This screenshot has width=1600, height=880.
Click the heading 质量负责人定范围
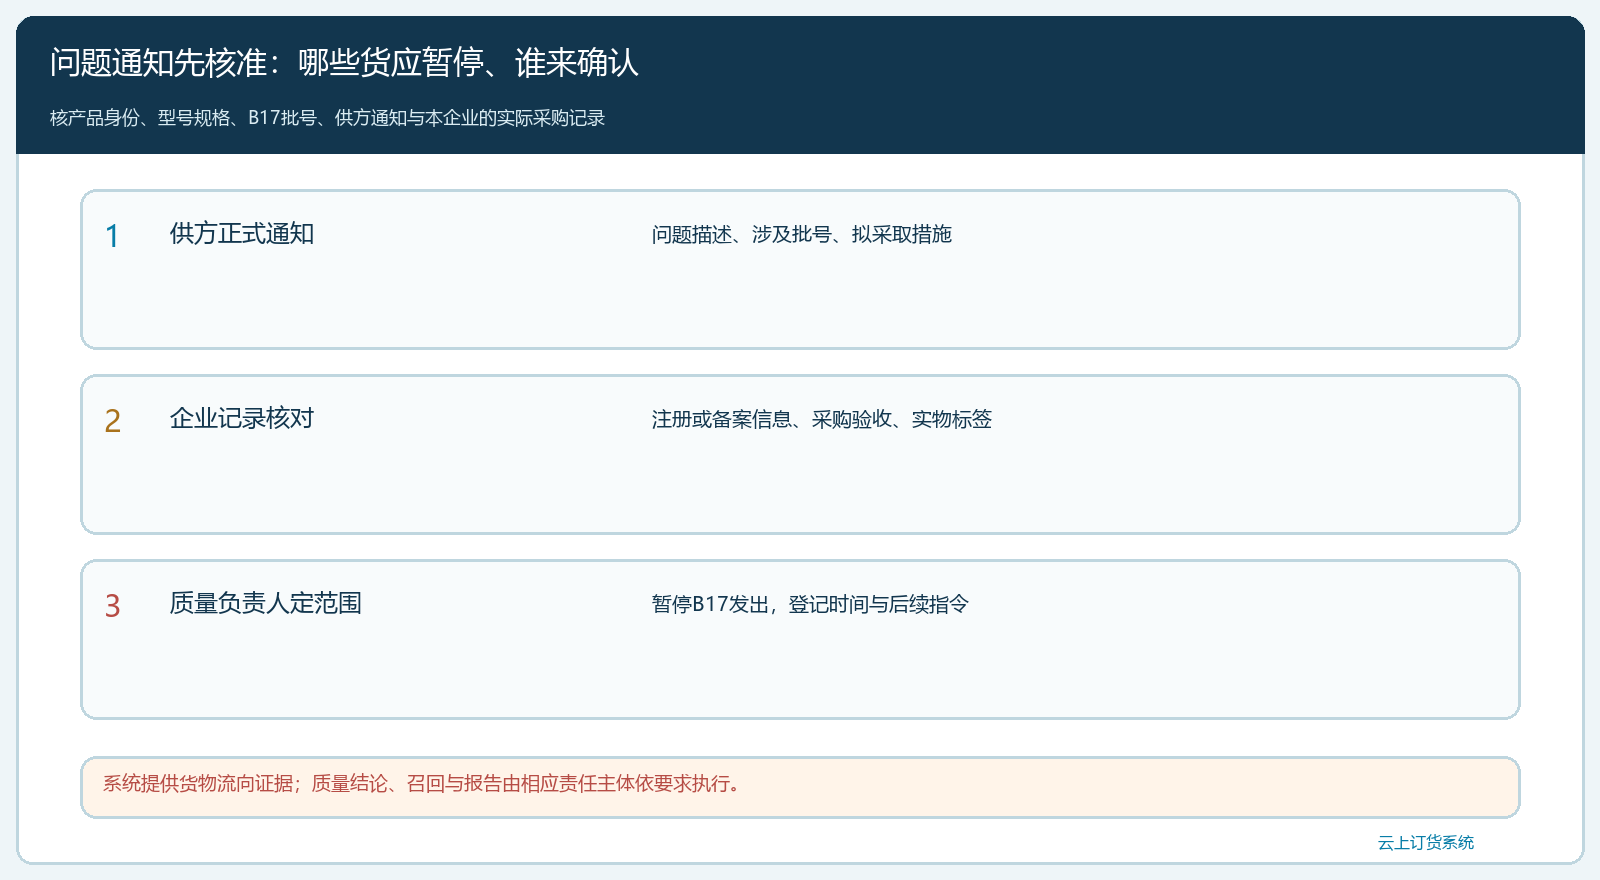266,604
